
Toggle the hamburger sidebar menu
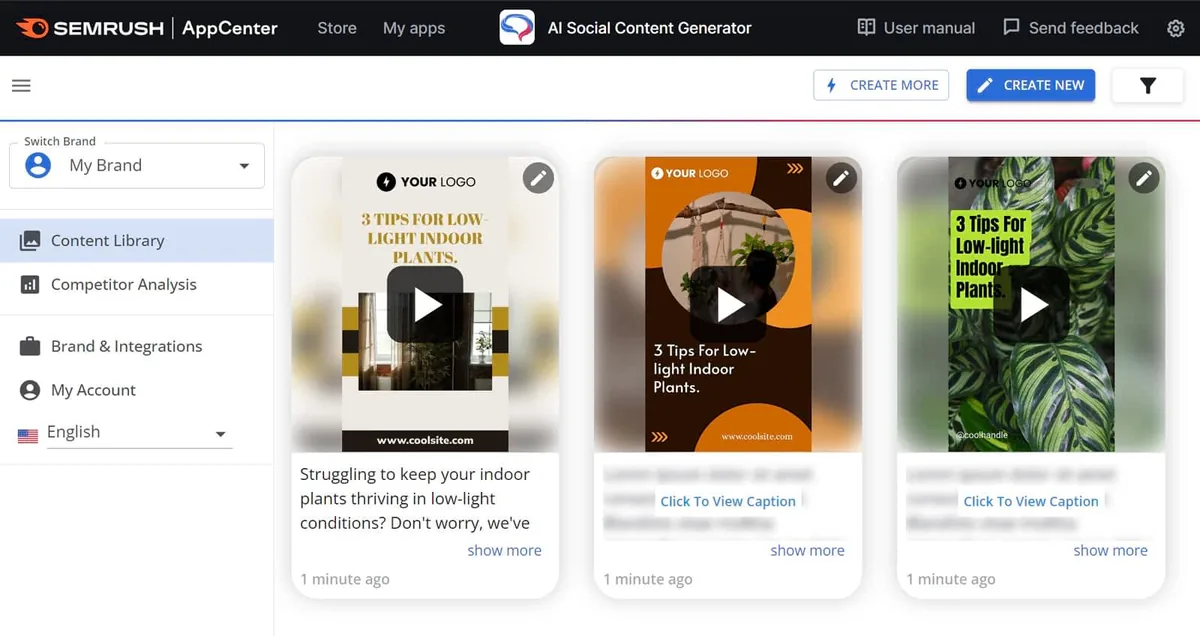tap(21, 85)
